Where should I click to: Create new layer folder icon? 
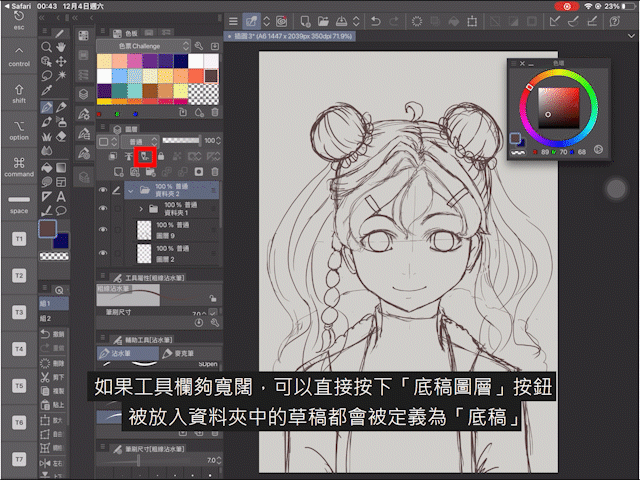(x=151, y=172)
